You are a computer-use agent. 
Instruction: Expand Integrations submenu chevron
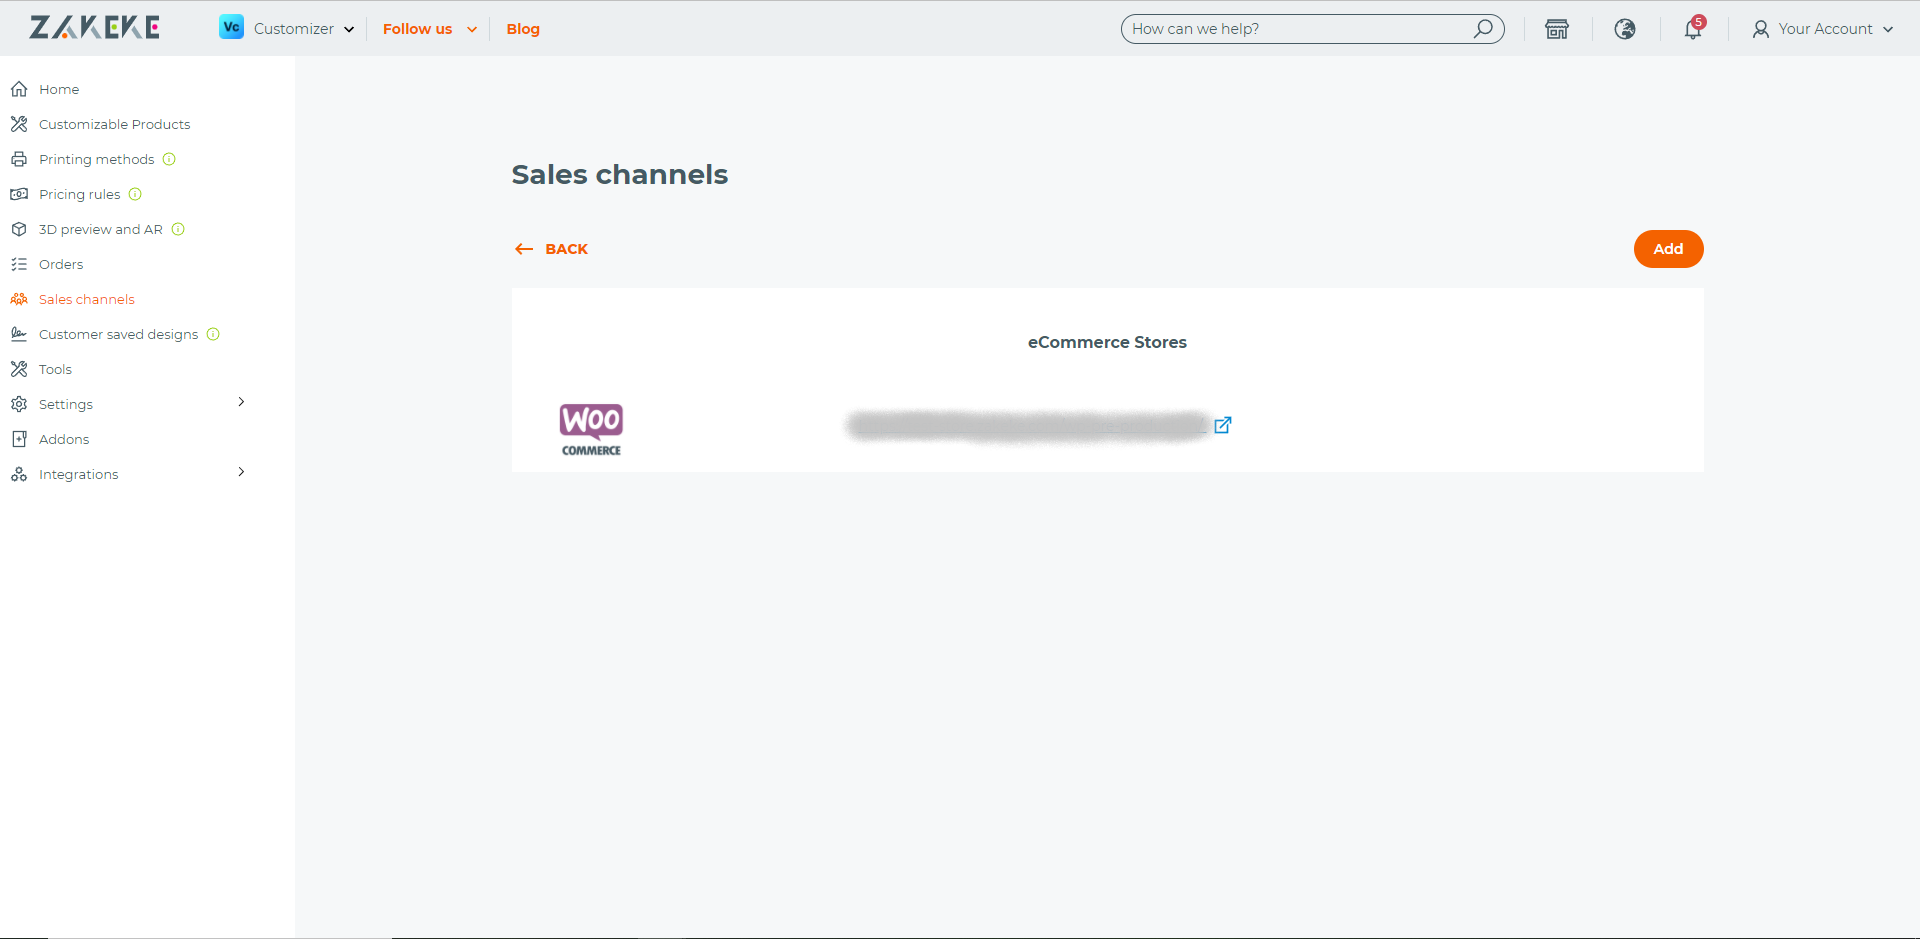pyautogui.click(x=241, y=472)
